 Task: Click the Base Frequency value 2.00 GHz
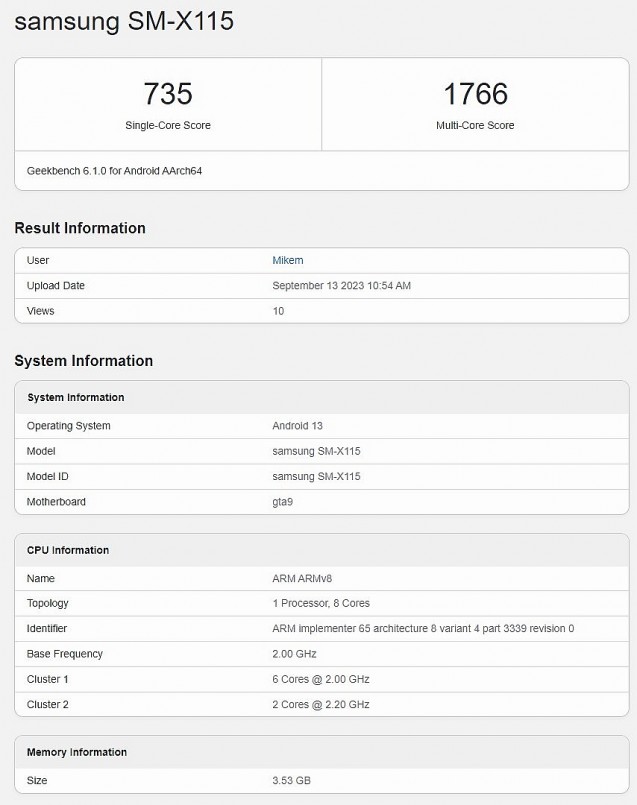(297, 654)
